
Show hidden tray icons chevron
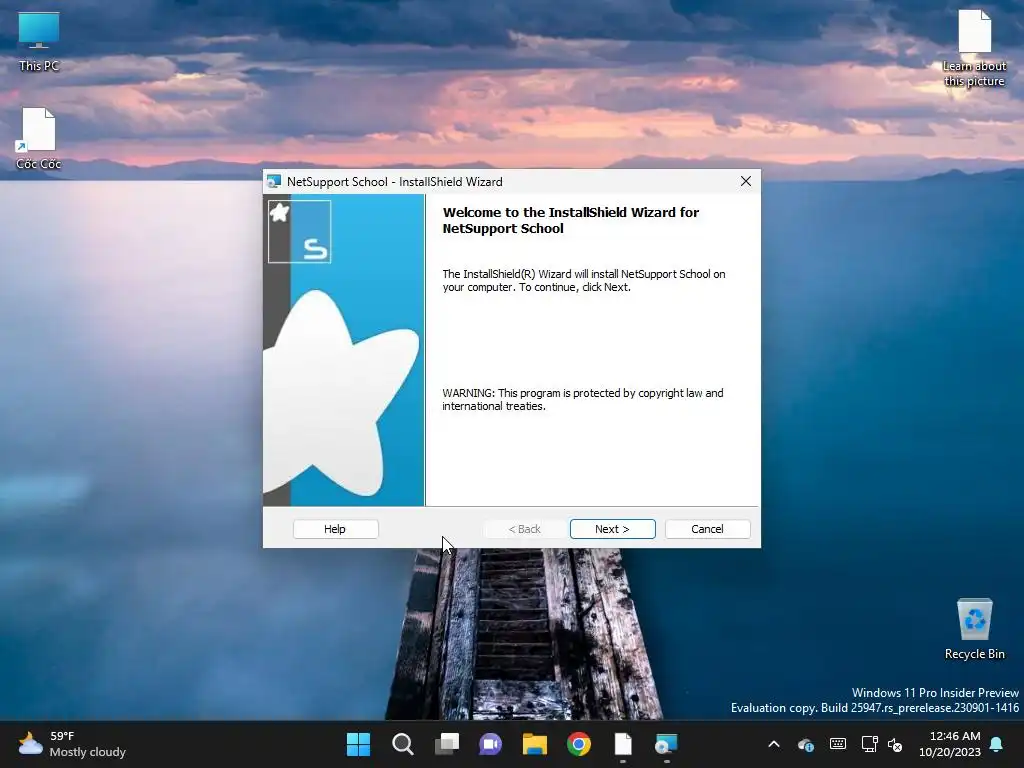(774, 744)
